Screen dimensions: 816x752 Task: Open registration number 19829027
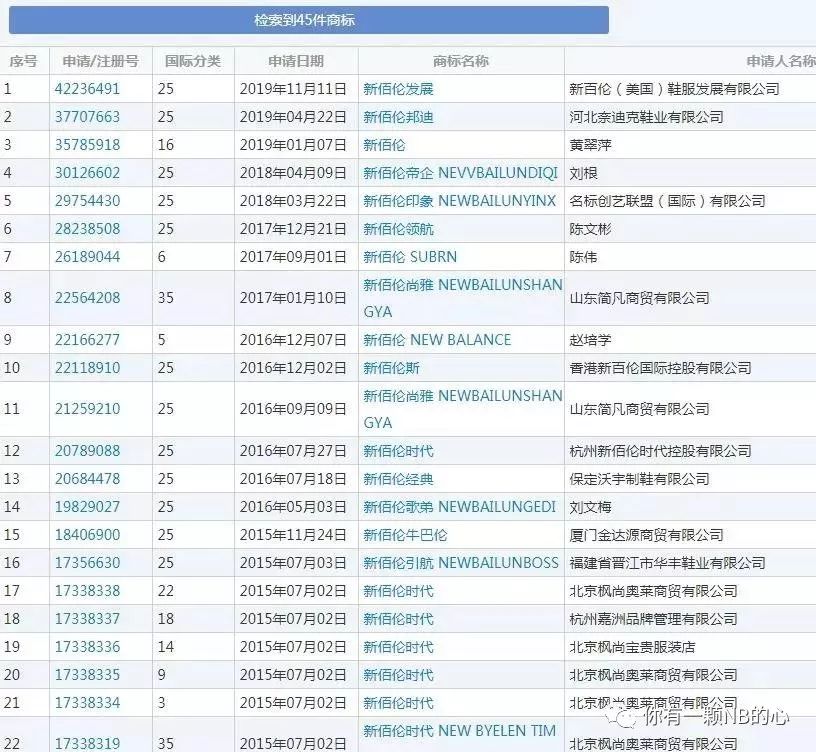point(87,507)
